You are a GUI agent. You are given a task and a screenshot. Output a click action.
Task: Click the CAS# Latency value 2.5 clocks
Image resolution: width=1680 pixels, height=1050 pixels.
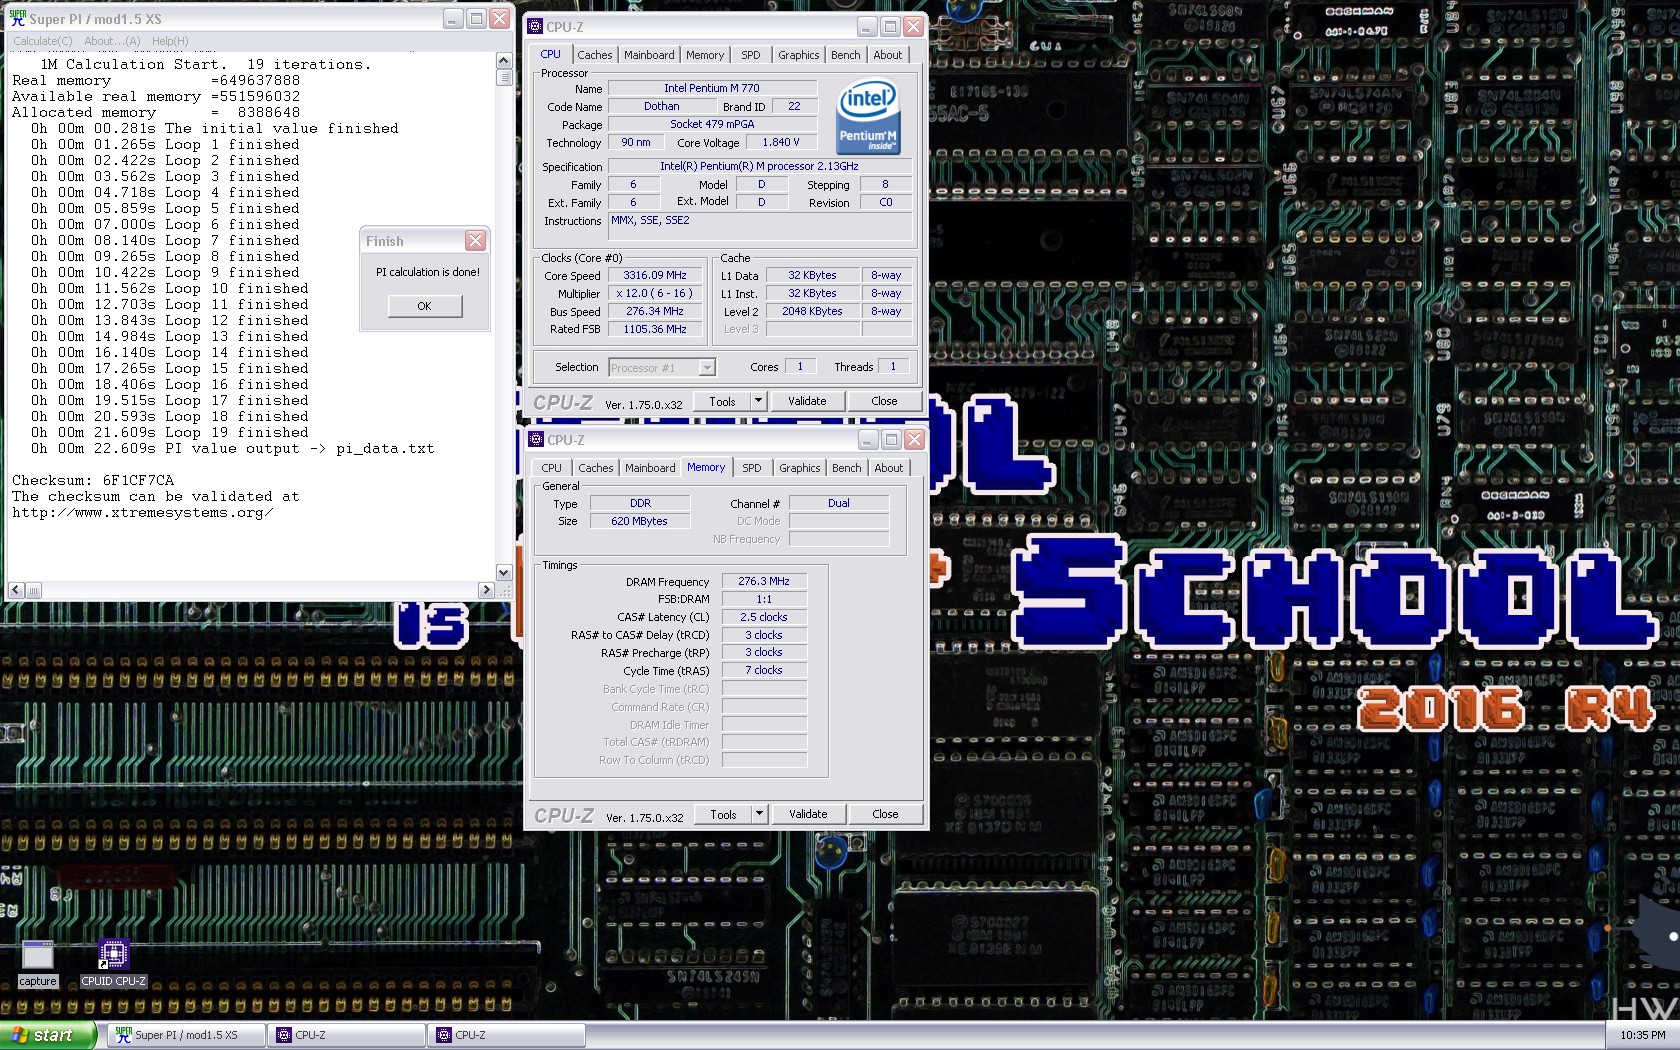click(x=764, y=618)
